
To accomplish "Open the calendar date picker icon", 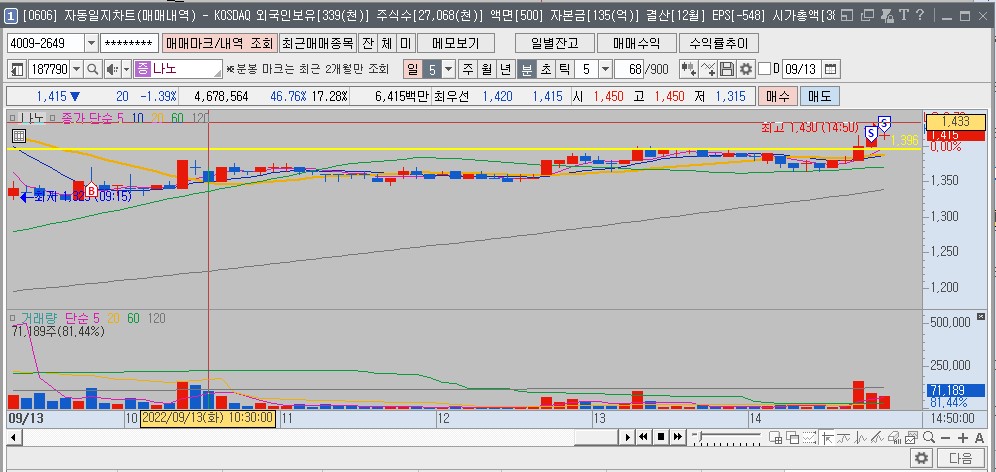I will (831, 69).
